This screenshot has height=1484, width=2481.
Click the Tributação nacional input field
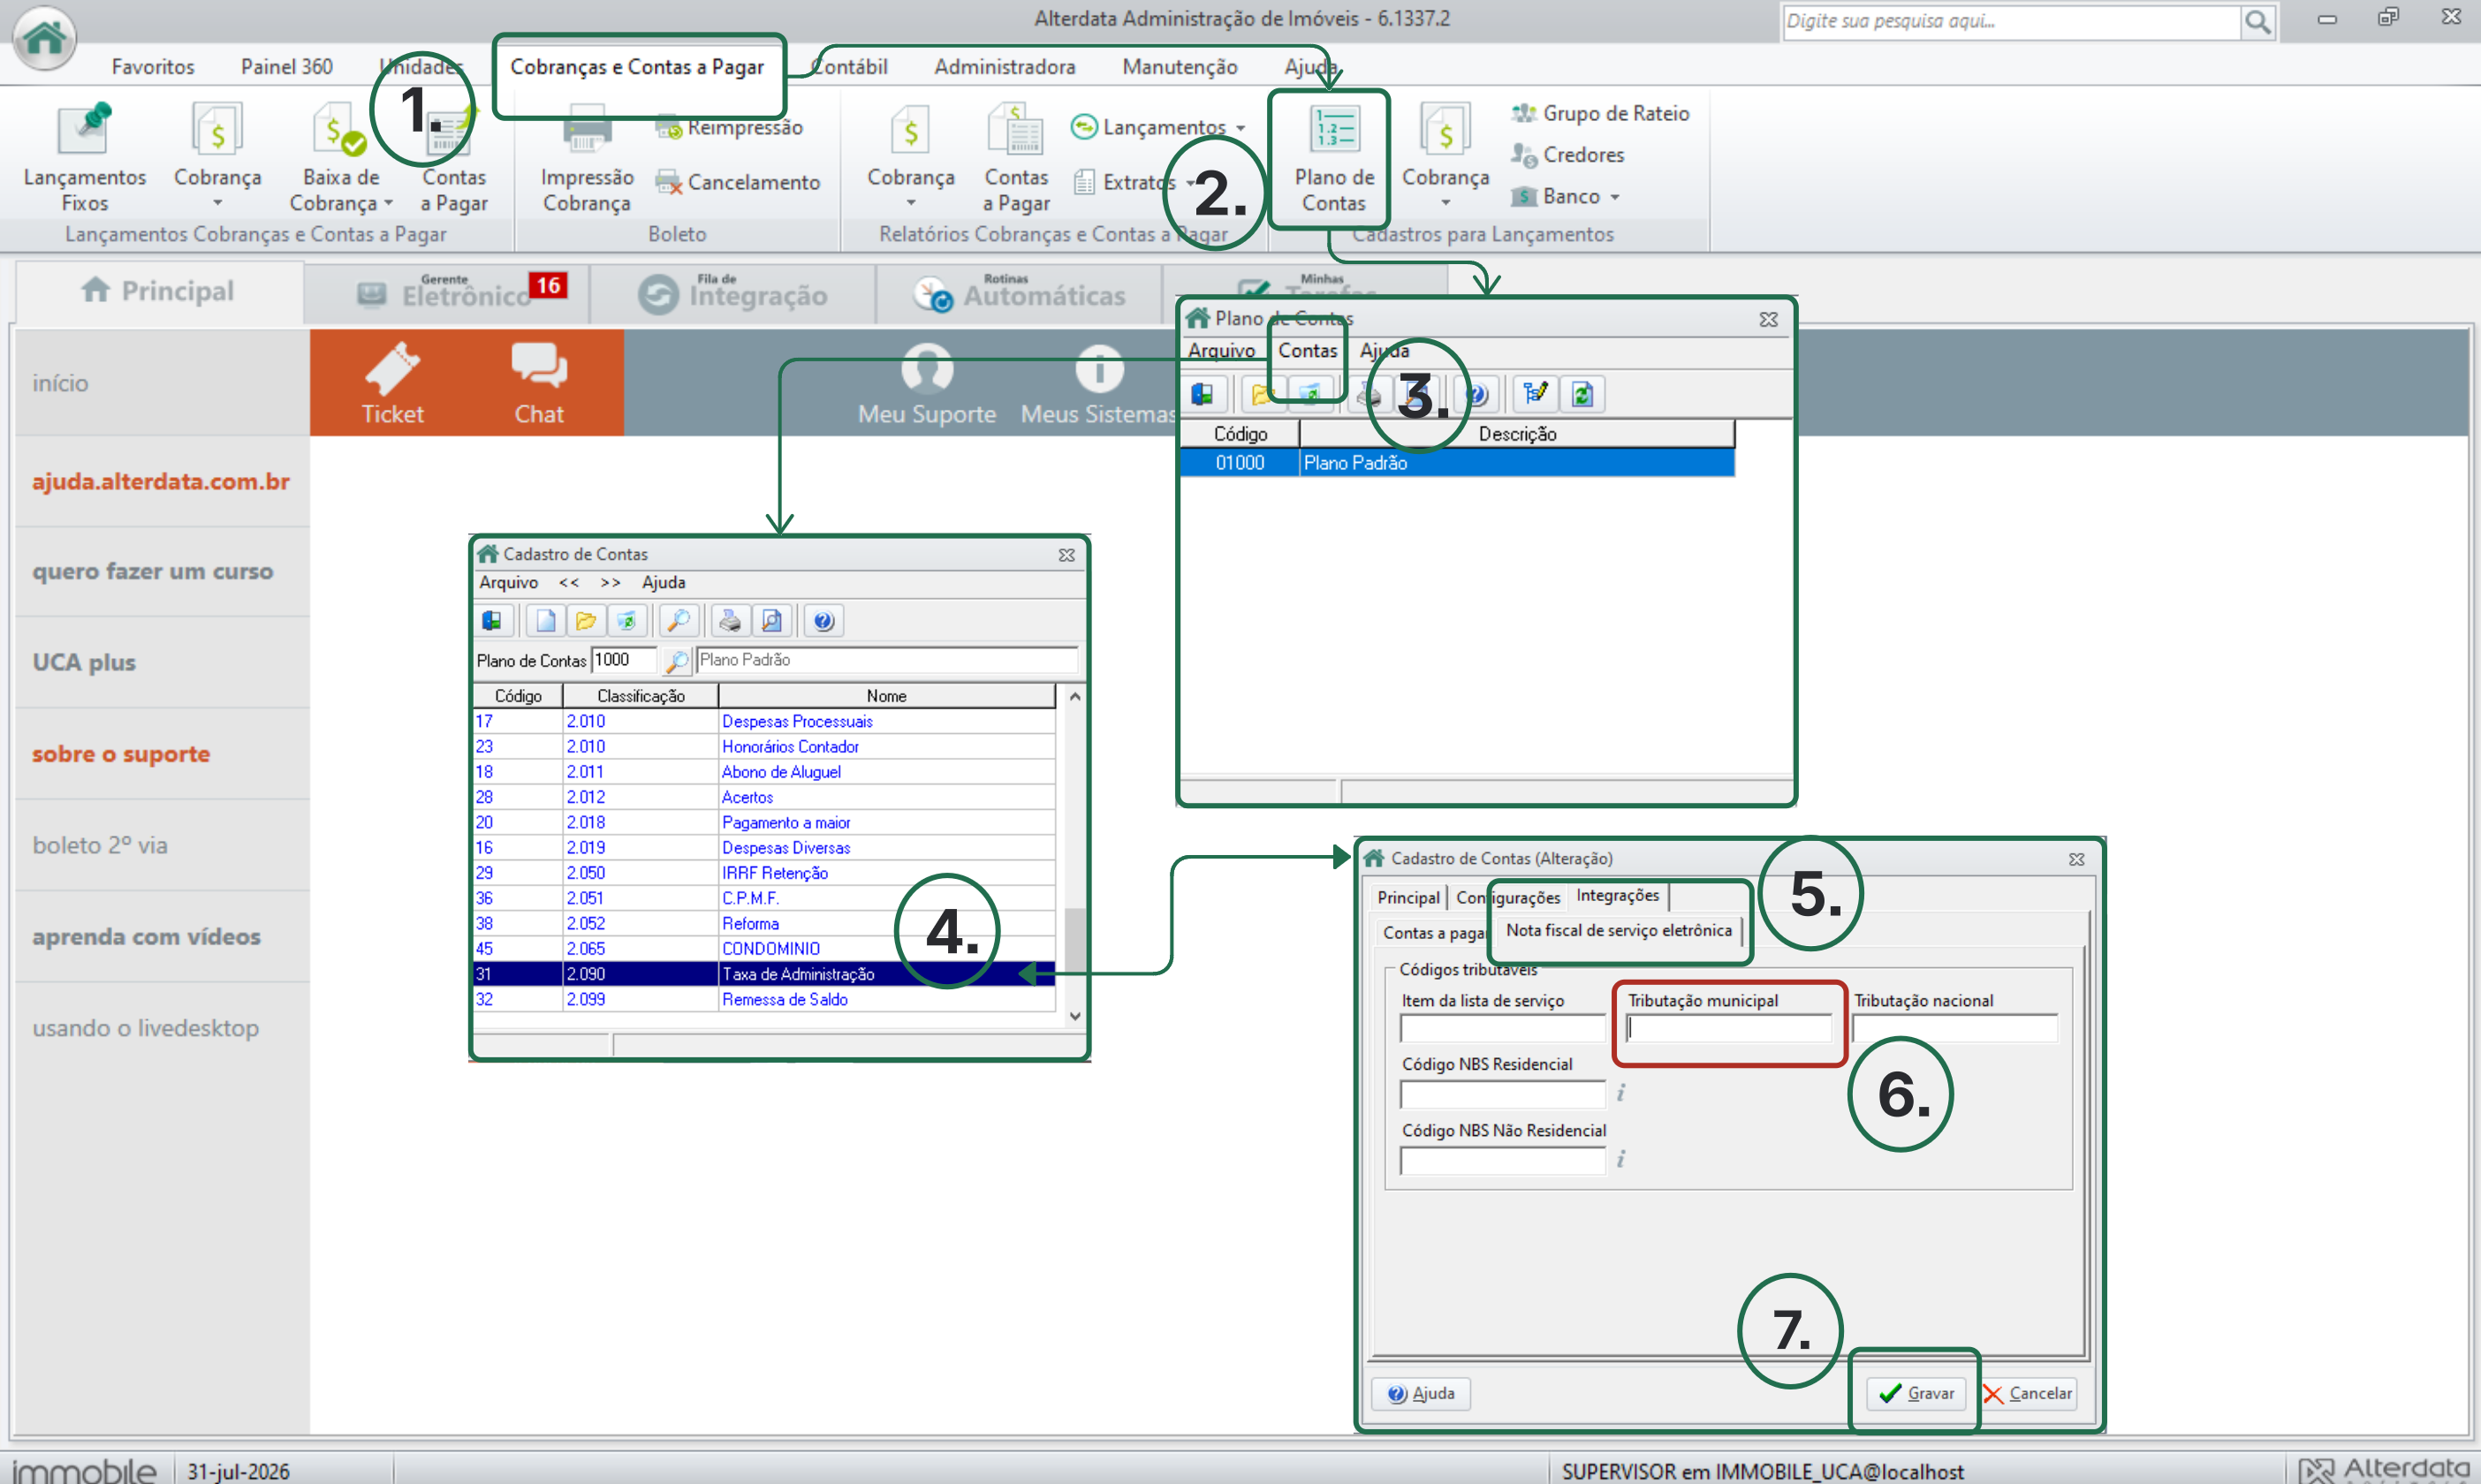tap(1955, 1028)
